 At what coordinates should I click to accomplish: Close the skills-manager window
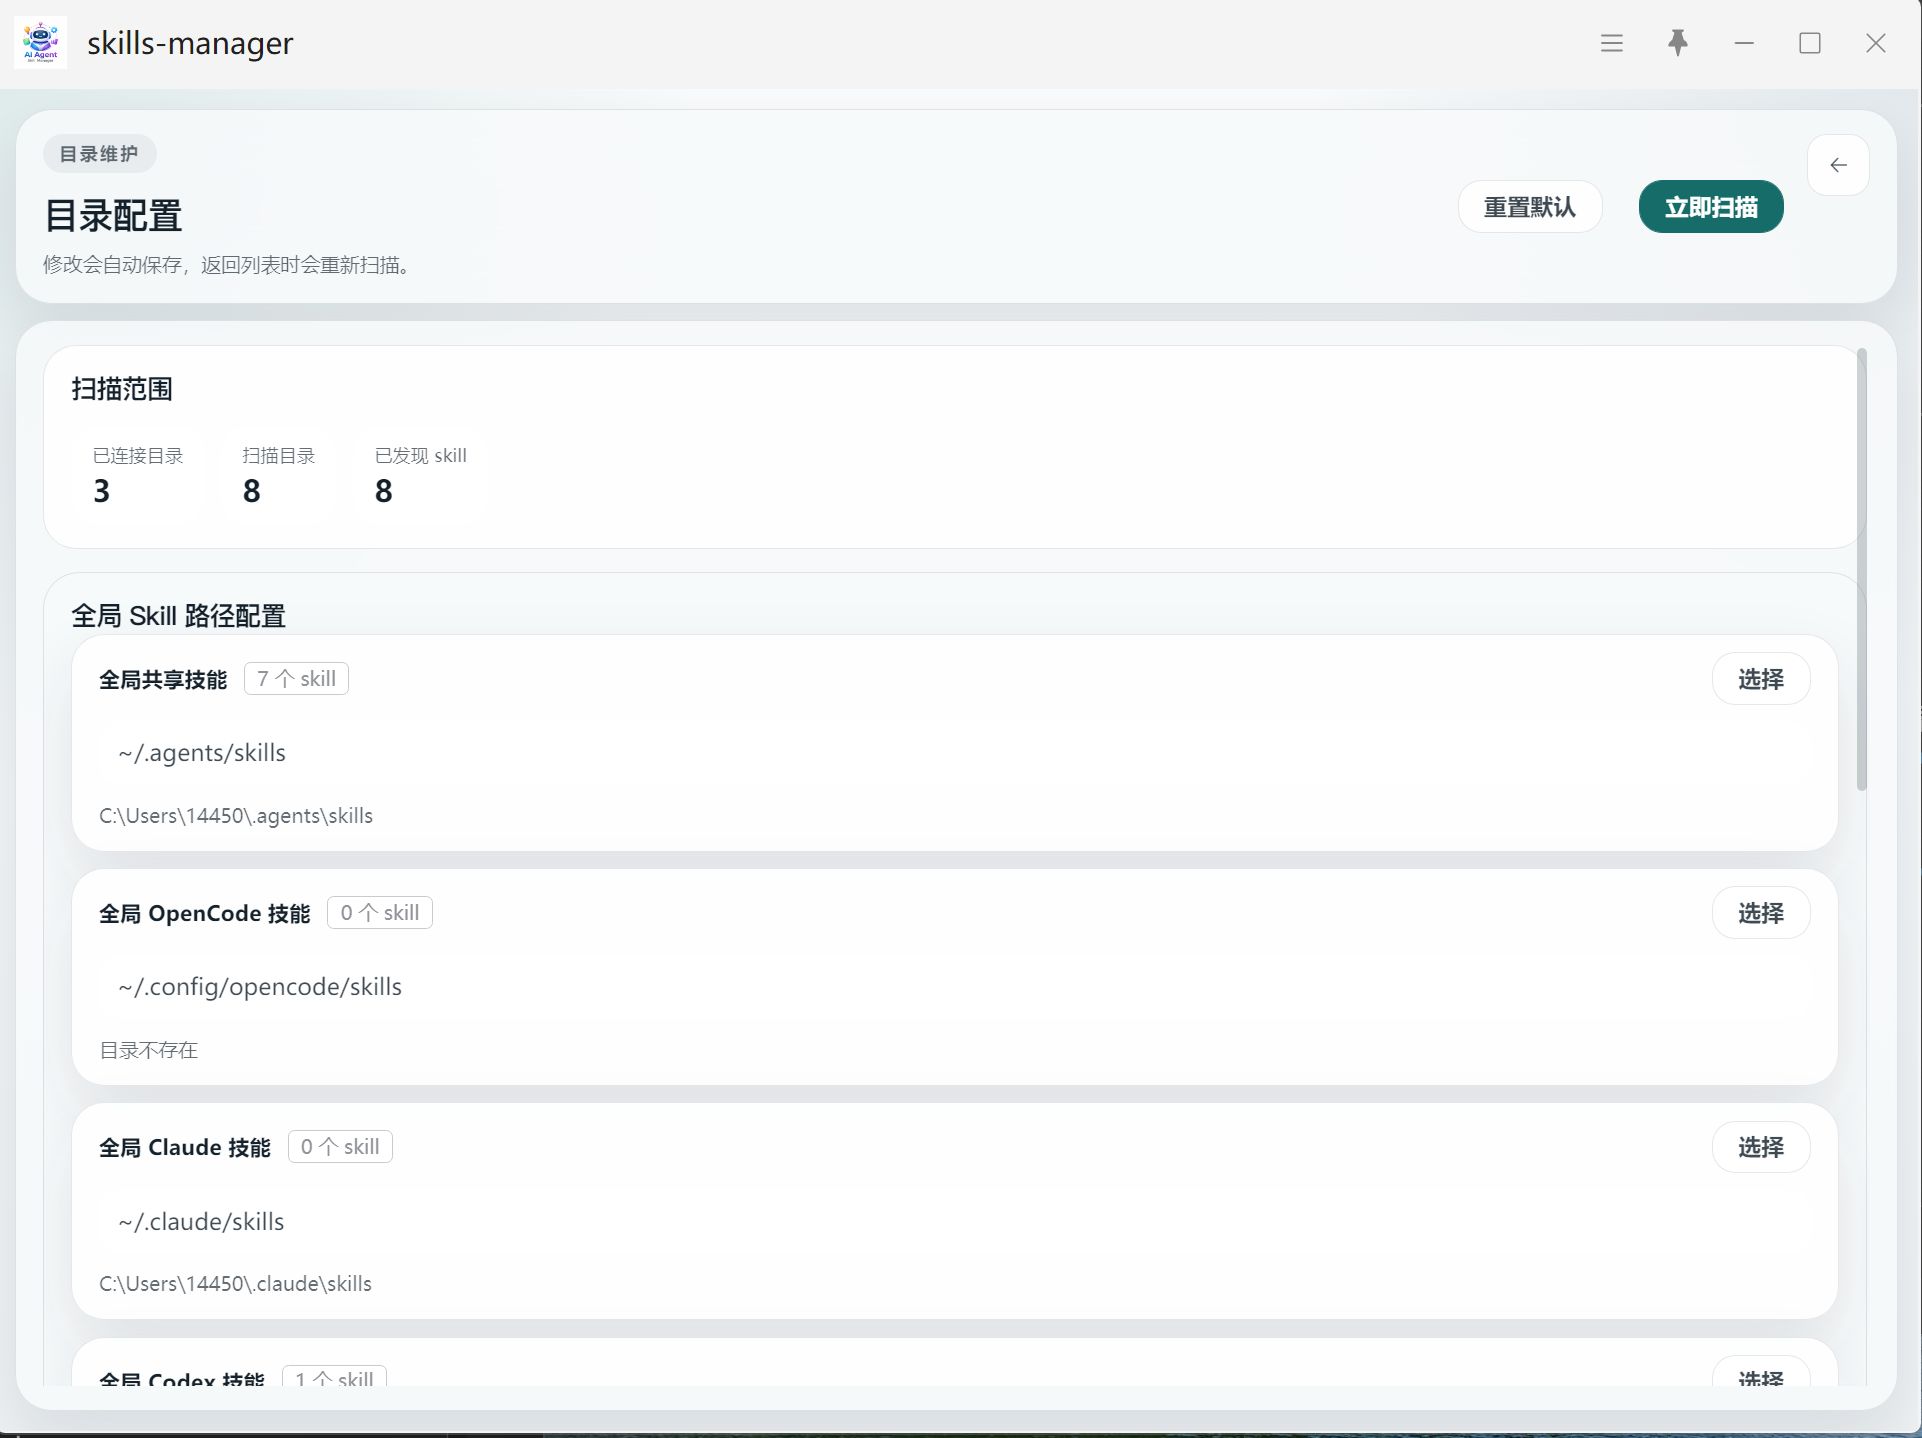coord(1876,43)
